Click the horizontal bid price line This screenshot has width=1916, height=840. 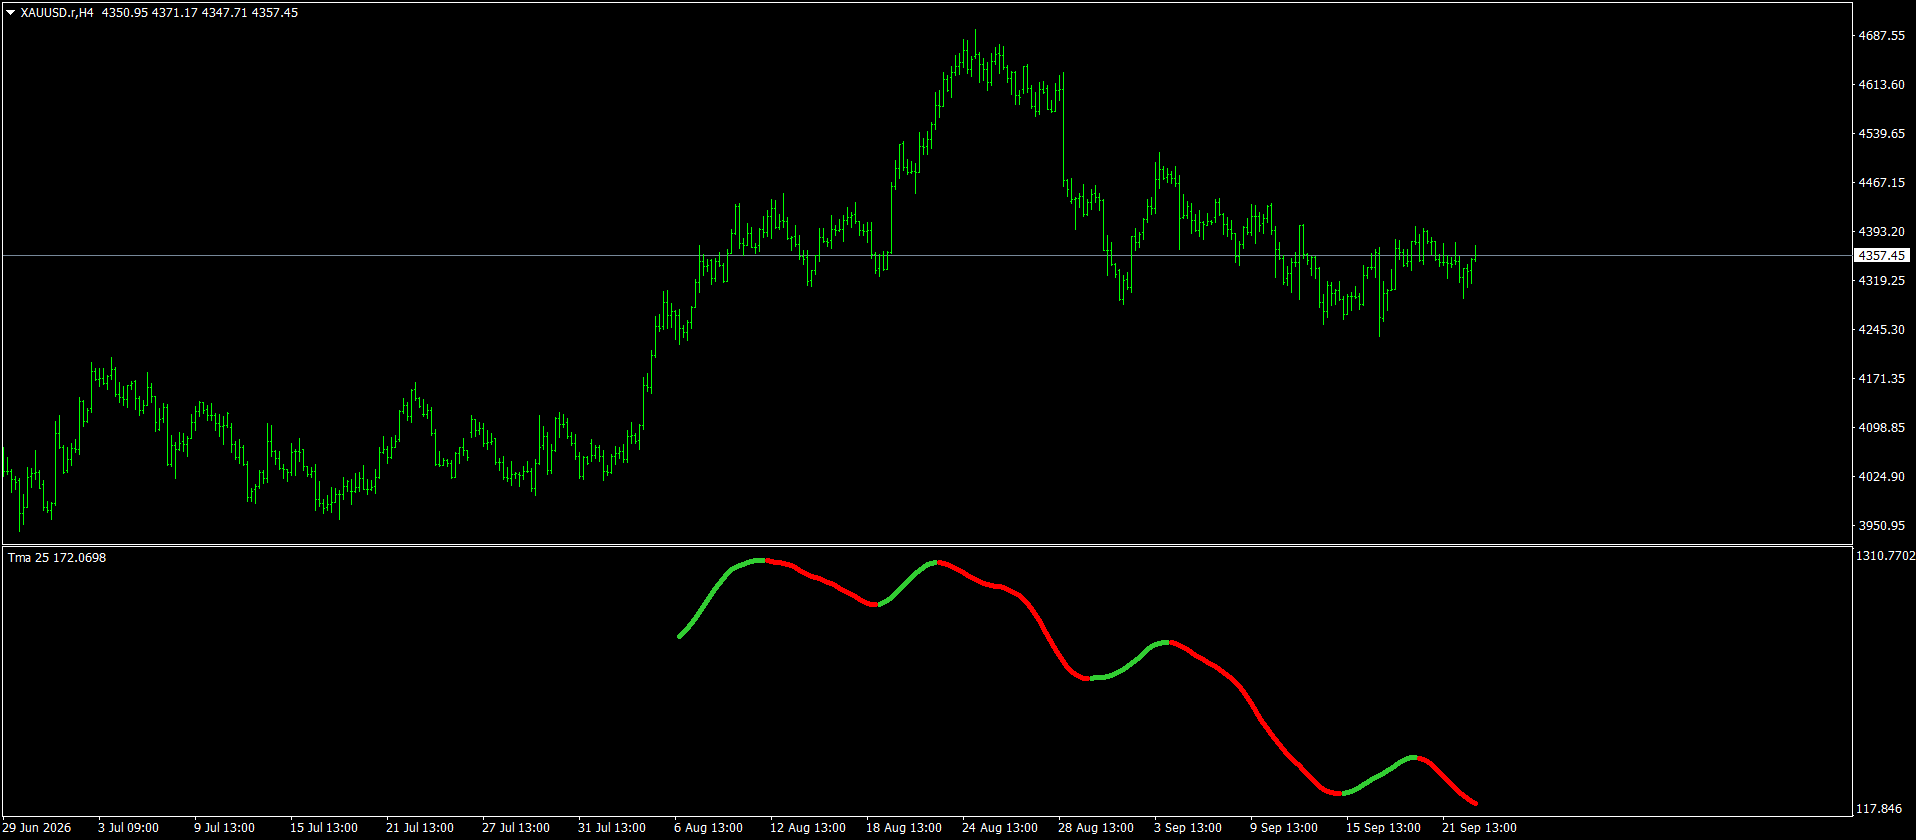click(926, 256)
